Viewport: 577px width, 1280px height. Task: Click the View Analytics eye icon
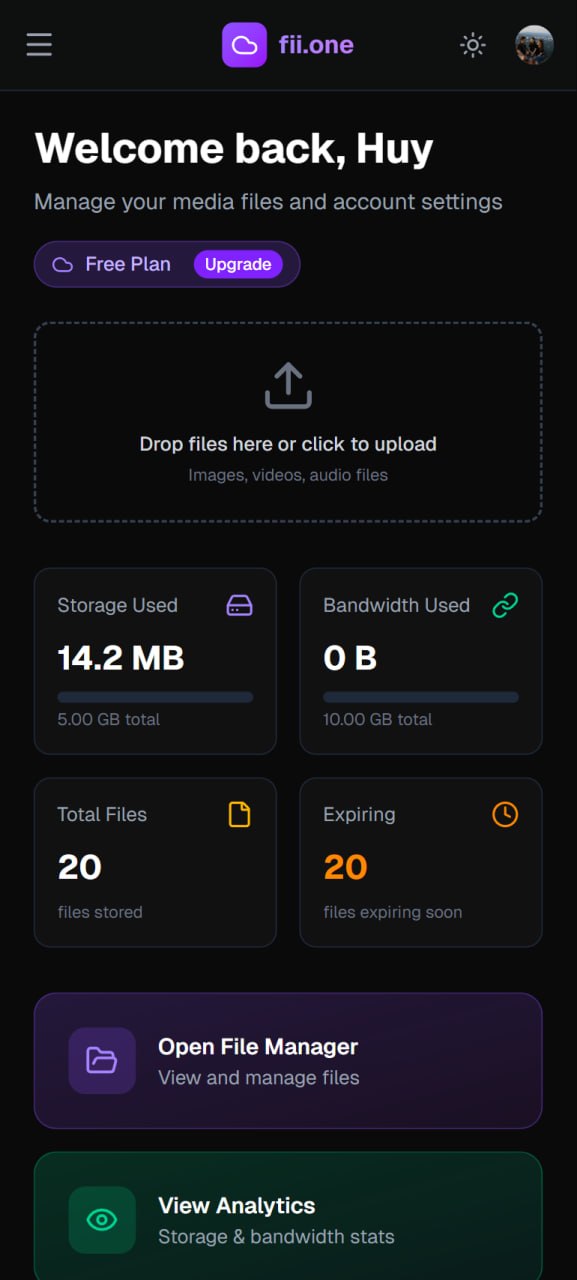pos(102,1220)
